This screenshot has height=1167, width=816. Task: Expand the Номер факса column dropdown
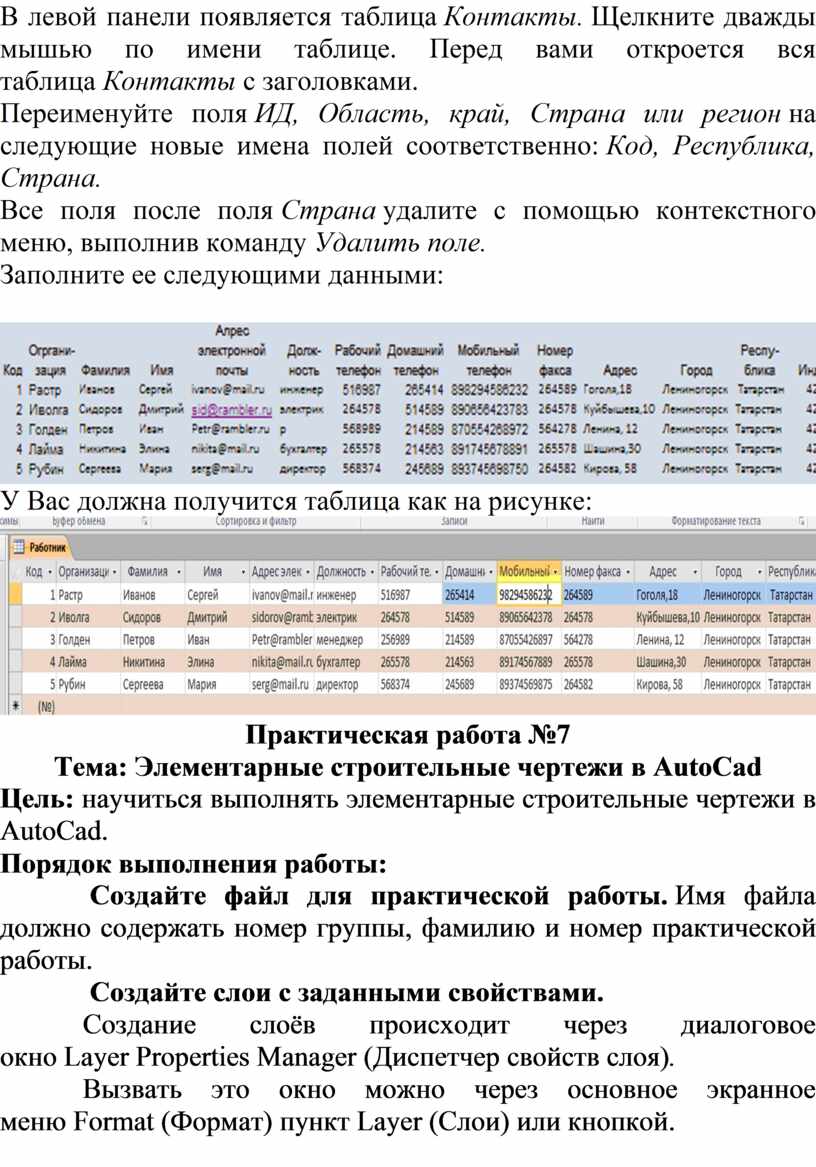point(628,572)
